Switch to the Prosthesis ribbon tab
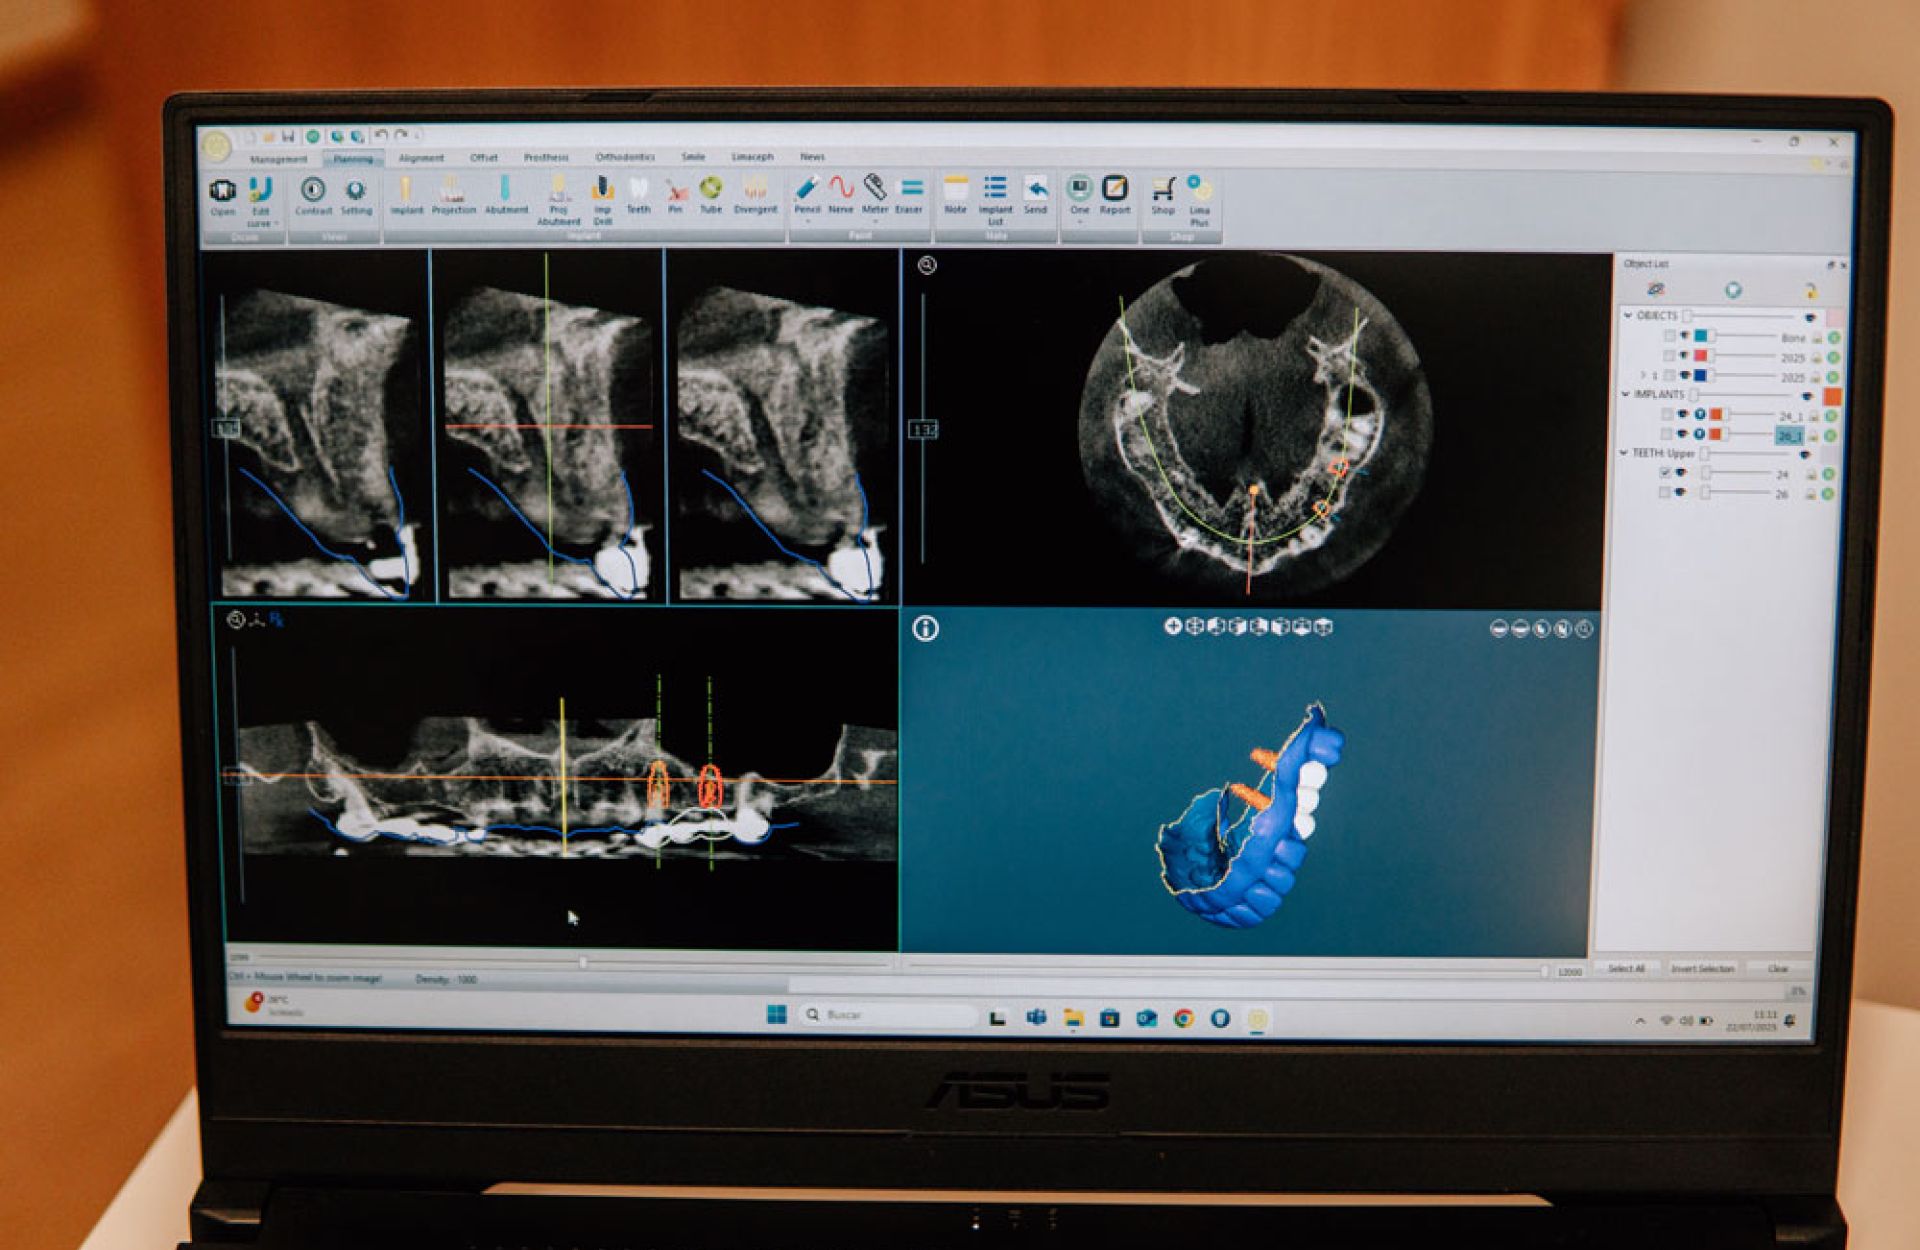The height and width of the screenshot is (1250, 1920). pos(546,158)
